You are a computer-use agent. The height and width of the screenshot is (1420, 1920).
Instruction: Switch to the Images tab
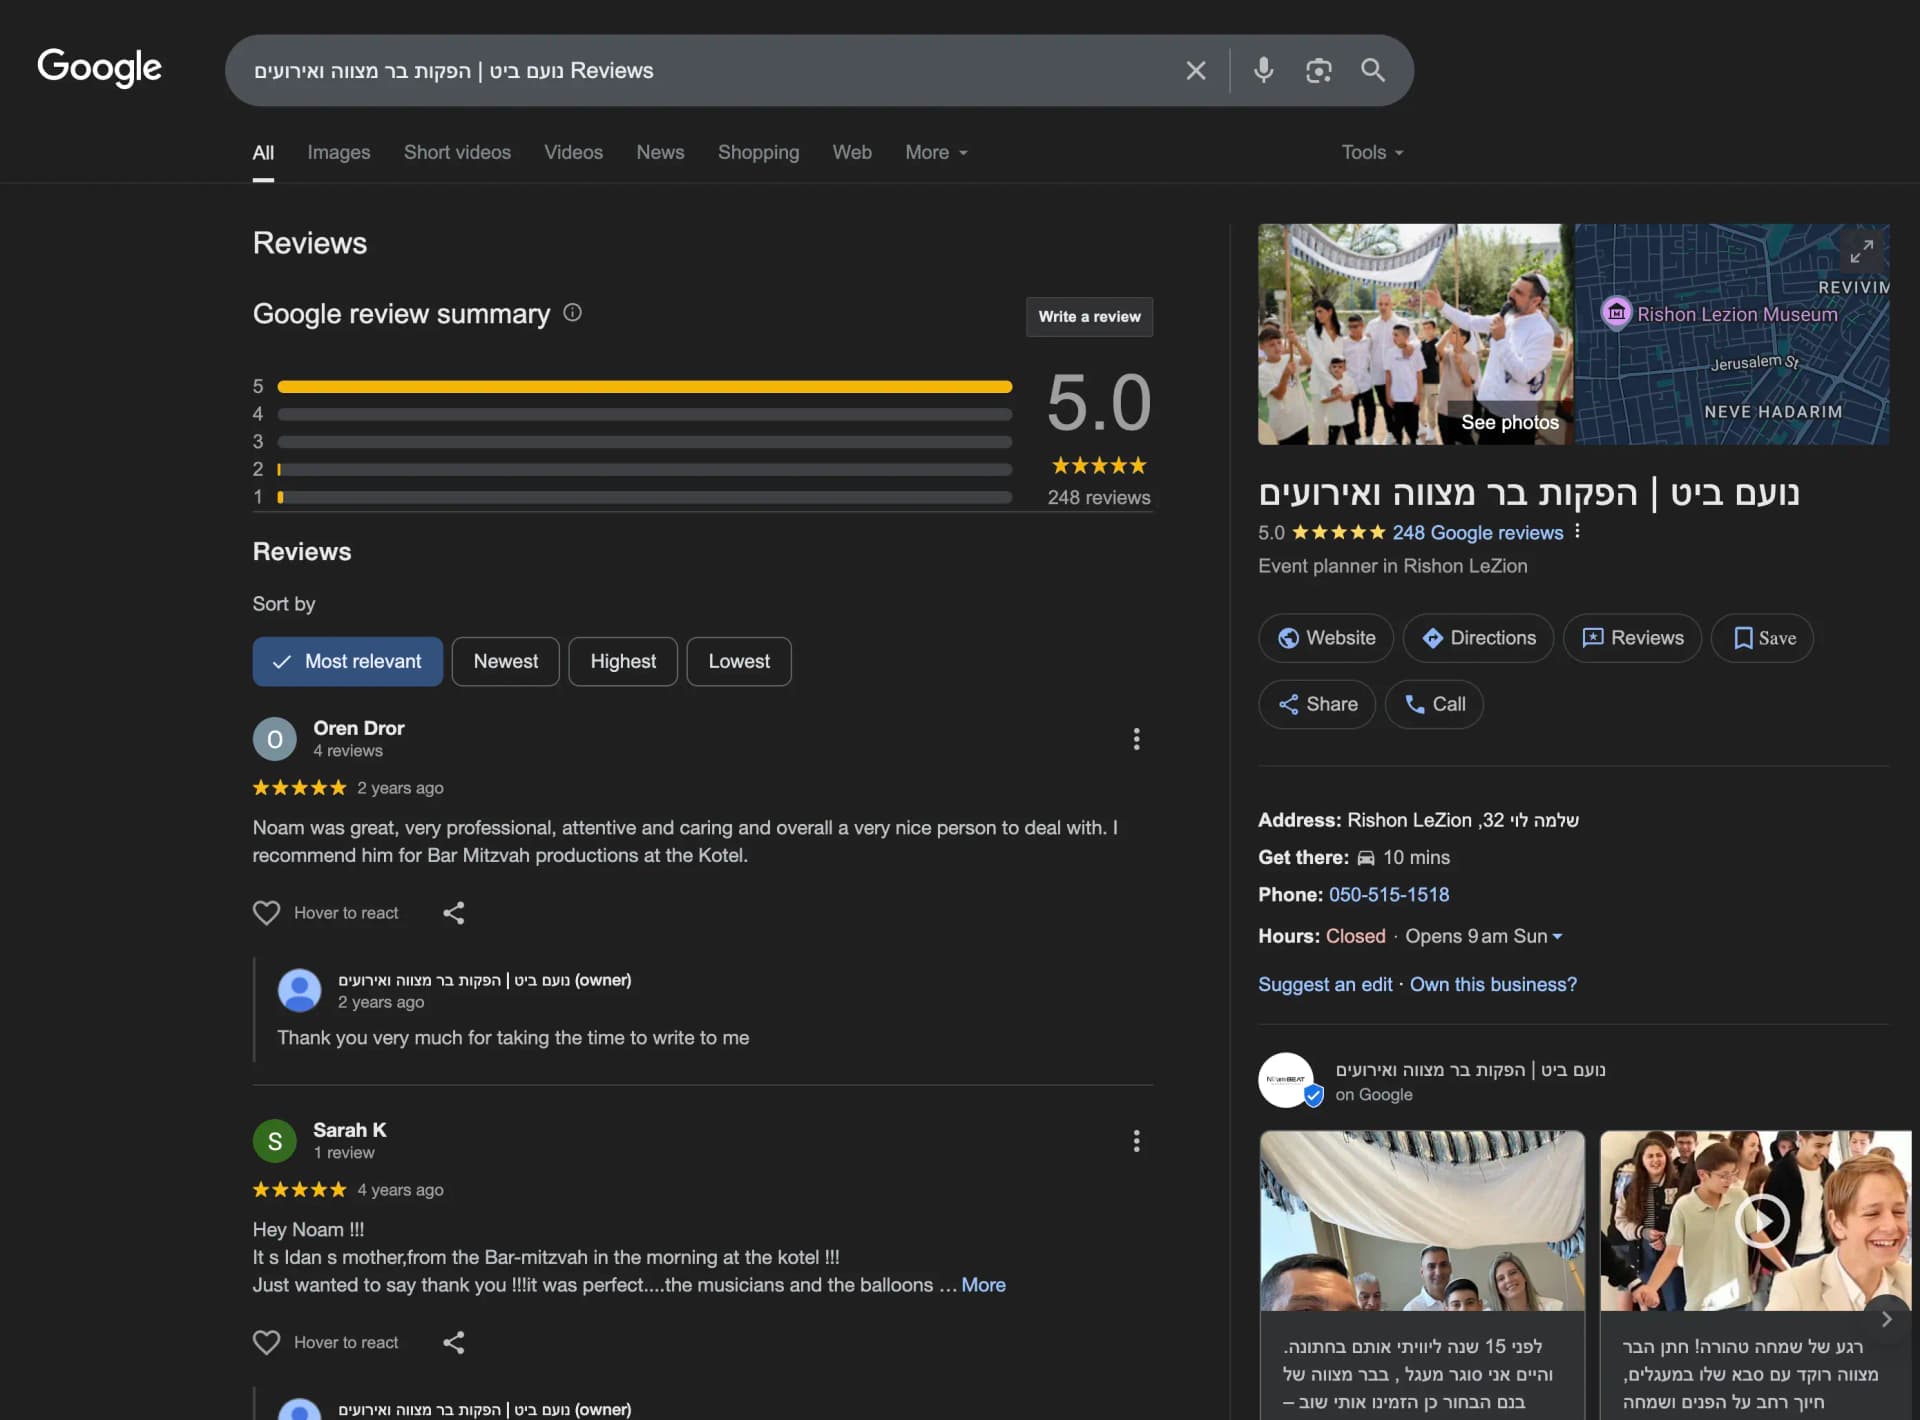coord(338,152)
